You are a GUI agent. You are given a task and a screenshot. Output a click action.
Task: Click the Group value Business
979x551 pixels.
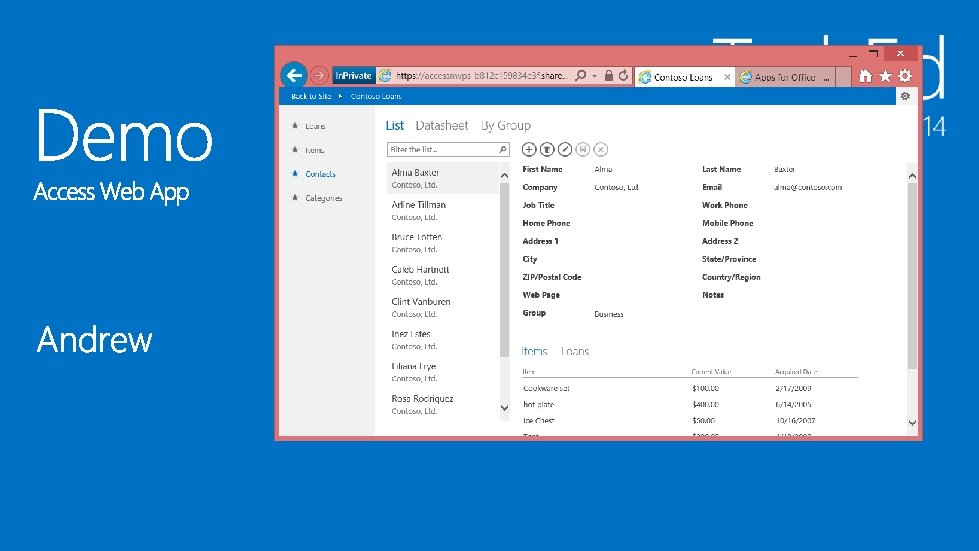click(609, 314)
